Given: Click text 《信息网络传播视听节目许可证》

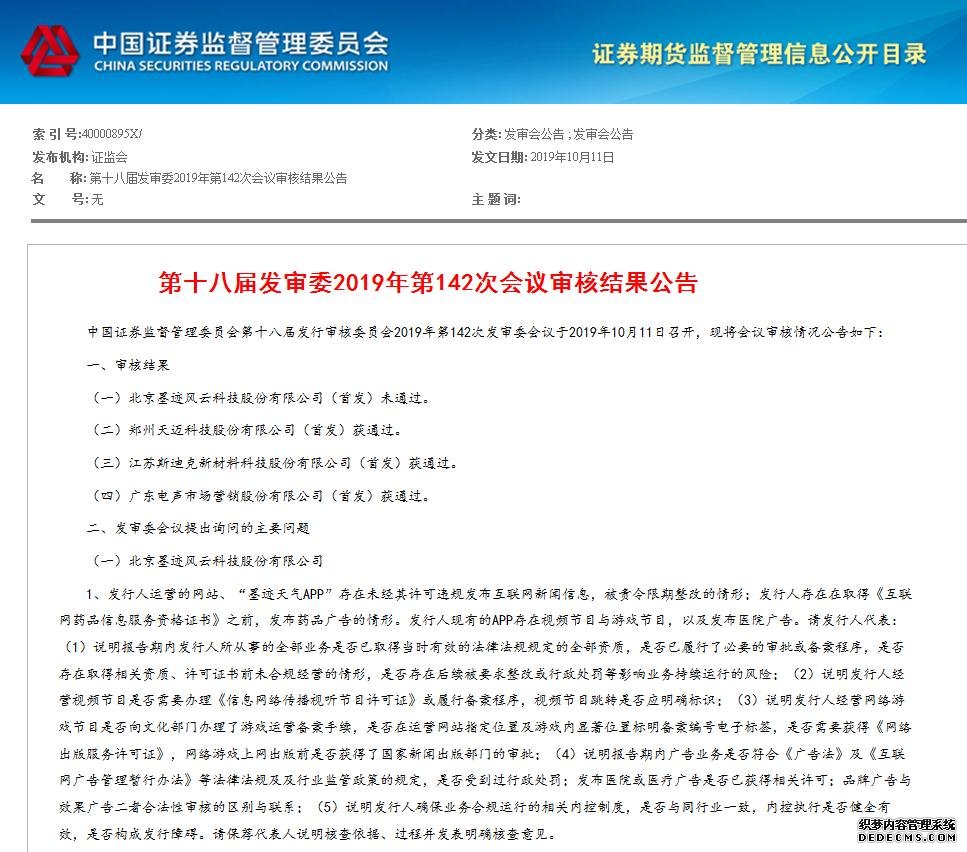Looking at the screenshot, I should (317, 700).
